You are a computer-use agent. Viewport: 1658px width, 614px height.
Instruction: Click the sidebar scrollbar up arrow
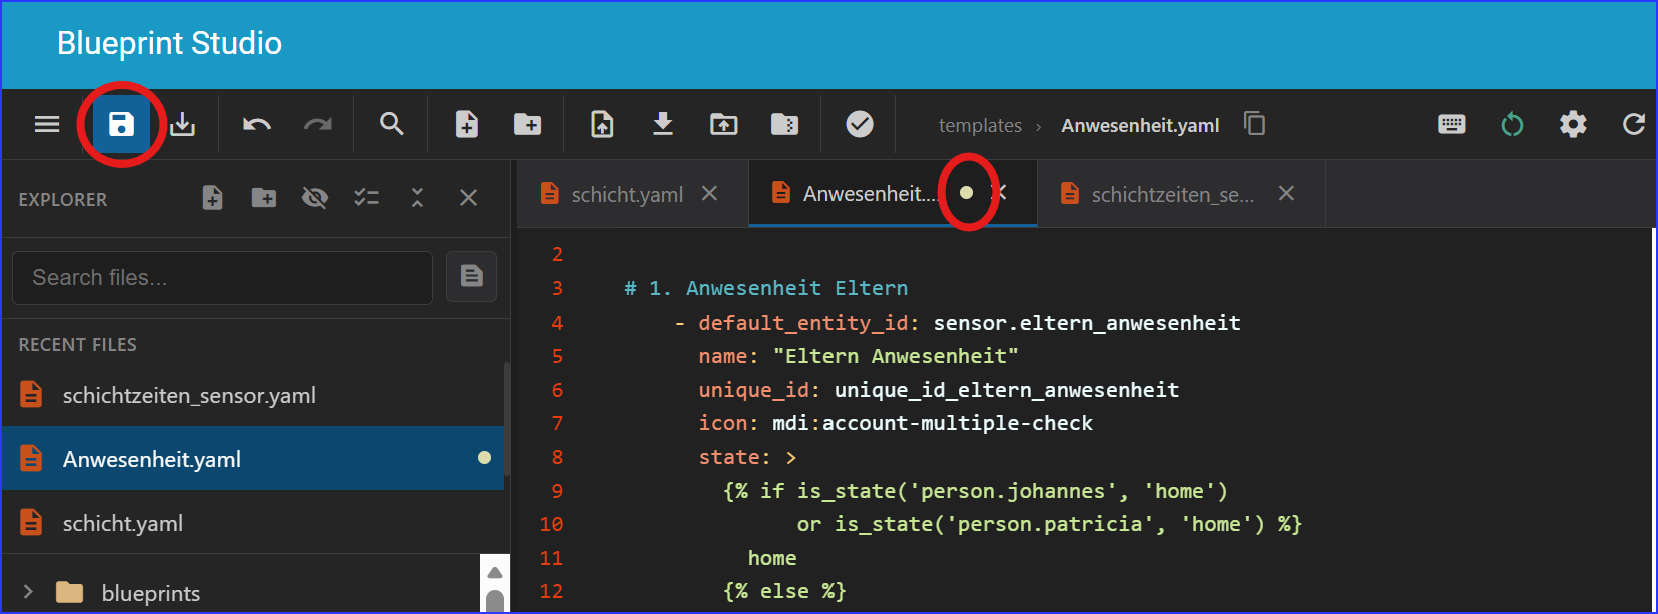point(494,573)
